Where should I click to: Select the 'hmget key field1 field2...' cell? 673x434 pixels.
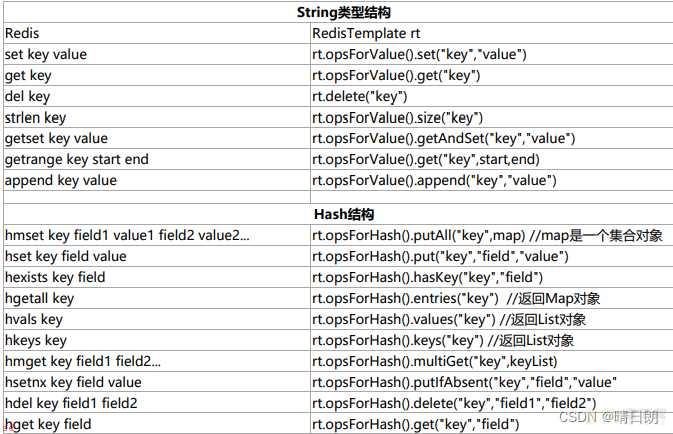(157, 361)
